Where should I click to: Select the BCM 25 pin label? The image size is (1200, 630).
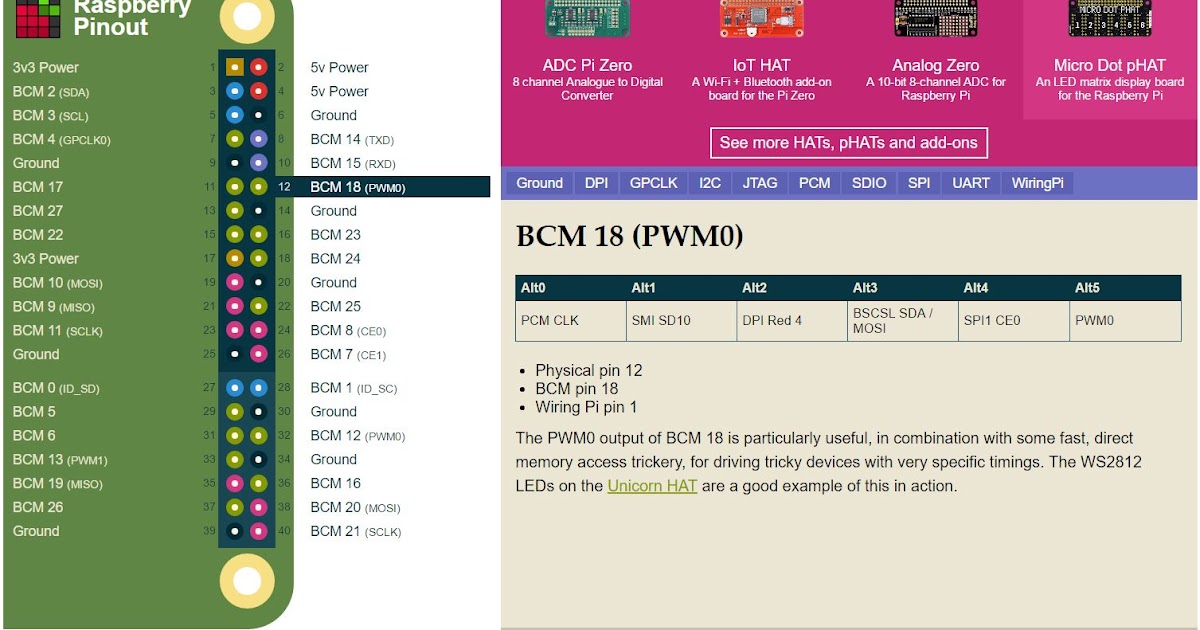(x=336, y=306)
